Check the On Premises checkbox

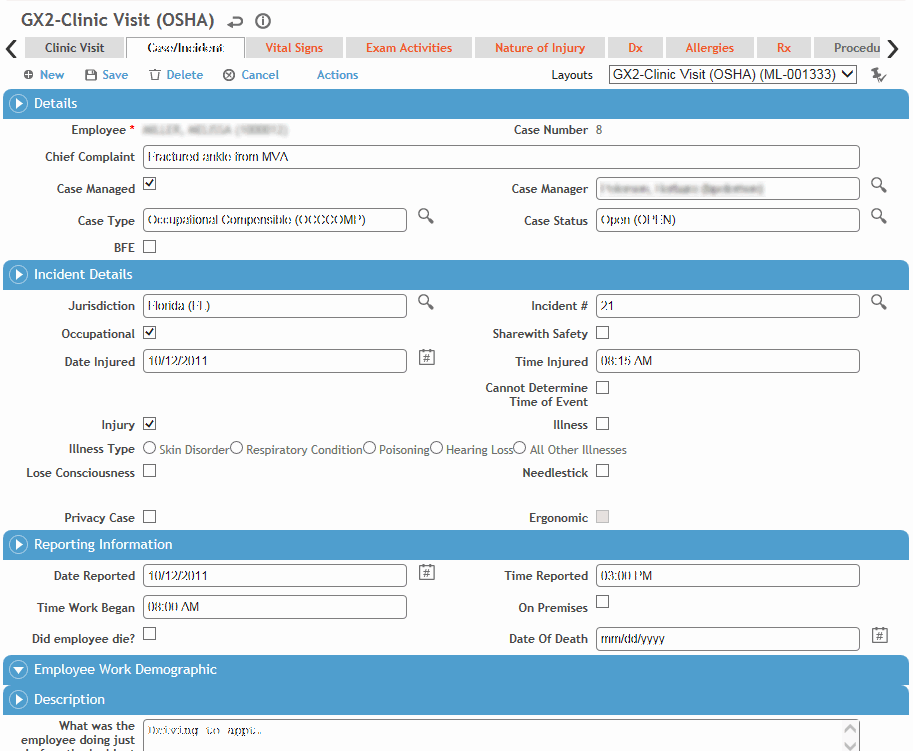[603, 601]
